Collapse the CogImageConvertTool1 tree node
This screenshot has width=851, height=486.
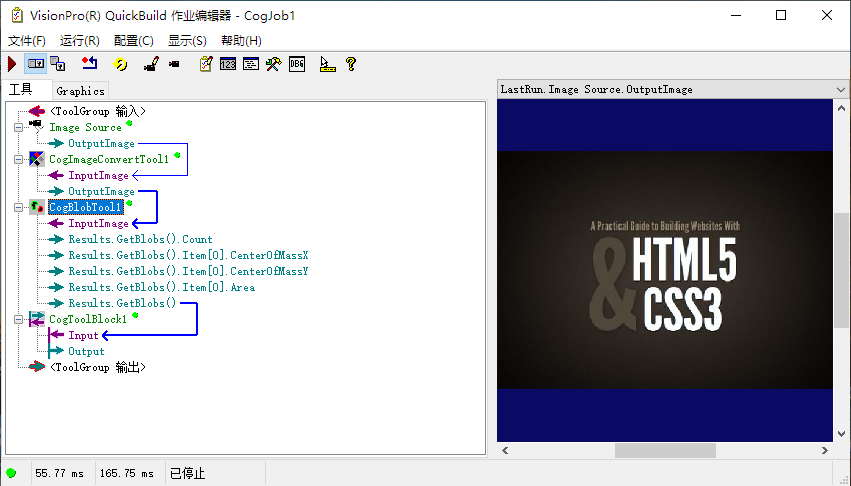(18, 159)
